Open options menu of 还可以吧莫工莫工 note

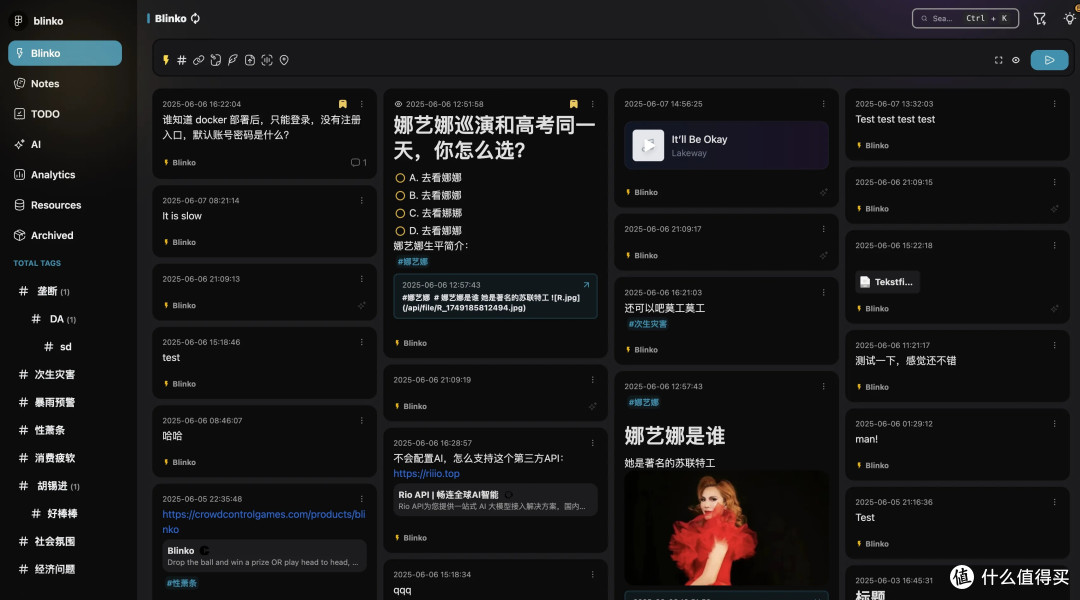click(x=823, y=293)
